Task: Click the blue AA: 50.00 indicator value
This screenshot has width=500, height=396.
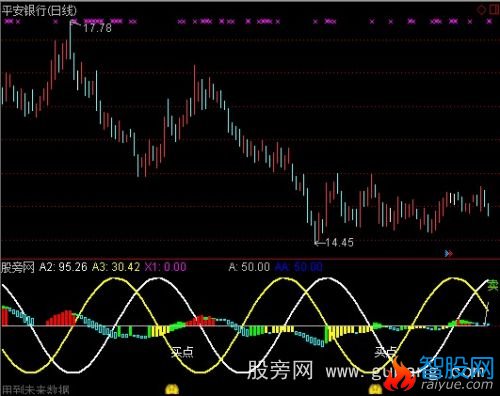Action: [x=299, y=267]
